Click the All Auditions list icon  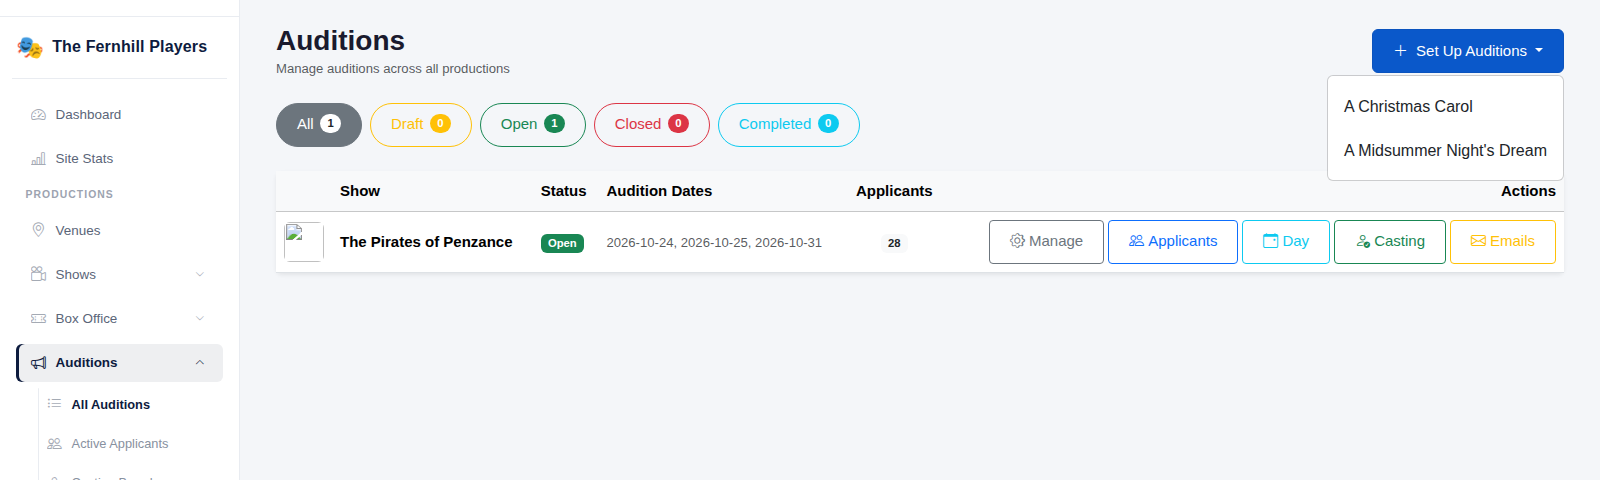point(54,404)
